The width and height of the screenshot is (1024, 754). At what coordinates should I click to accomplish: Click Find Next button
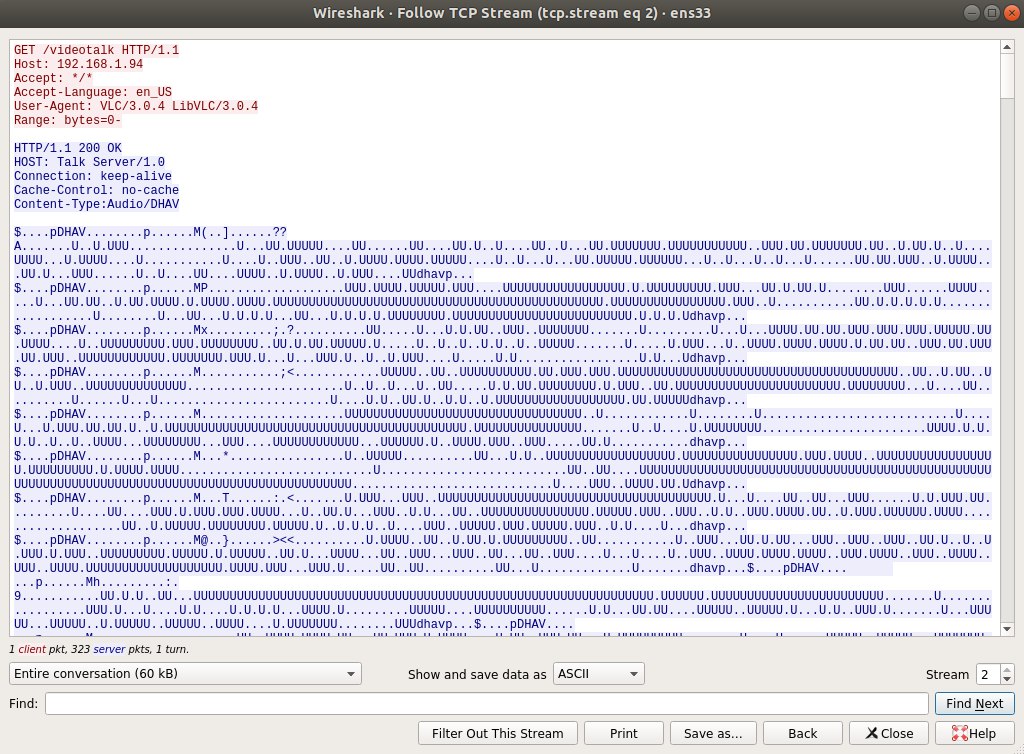pos(974,703)
